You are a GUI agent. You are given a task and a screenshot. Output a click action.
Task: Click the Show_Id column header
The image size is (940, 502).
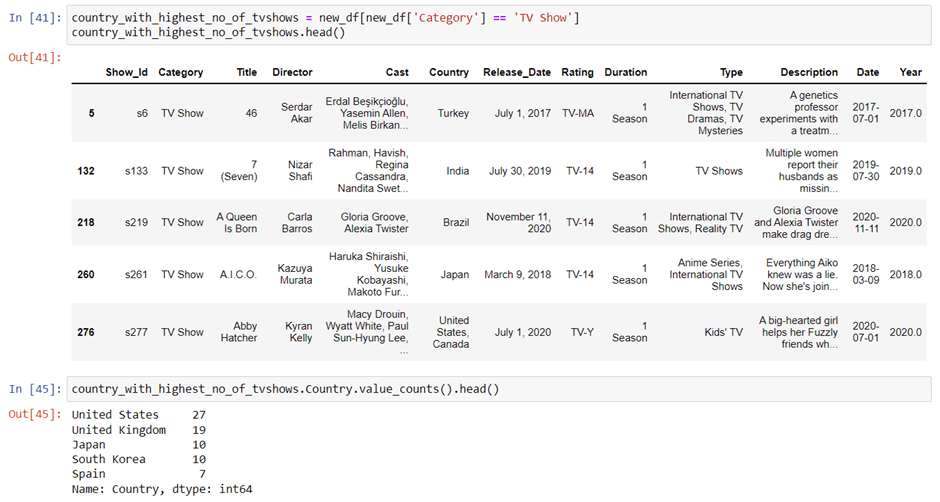click(126, 73)
